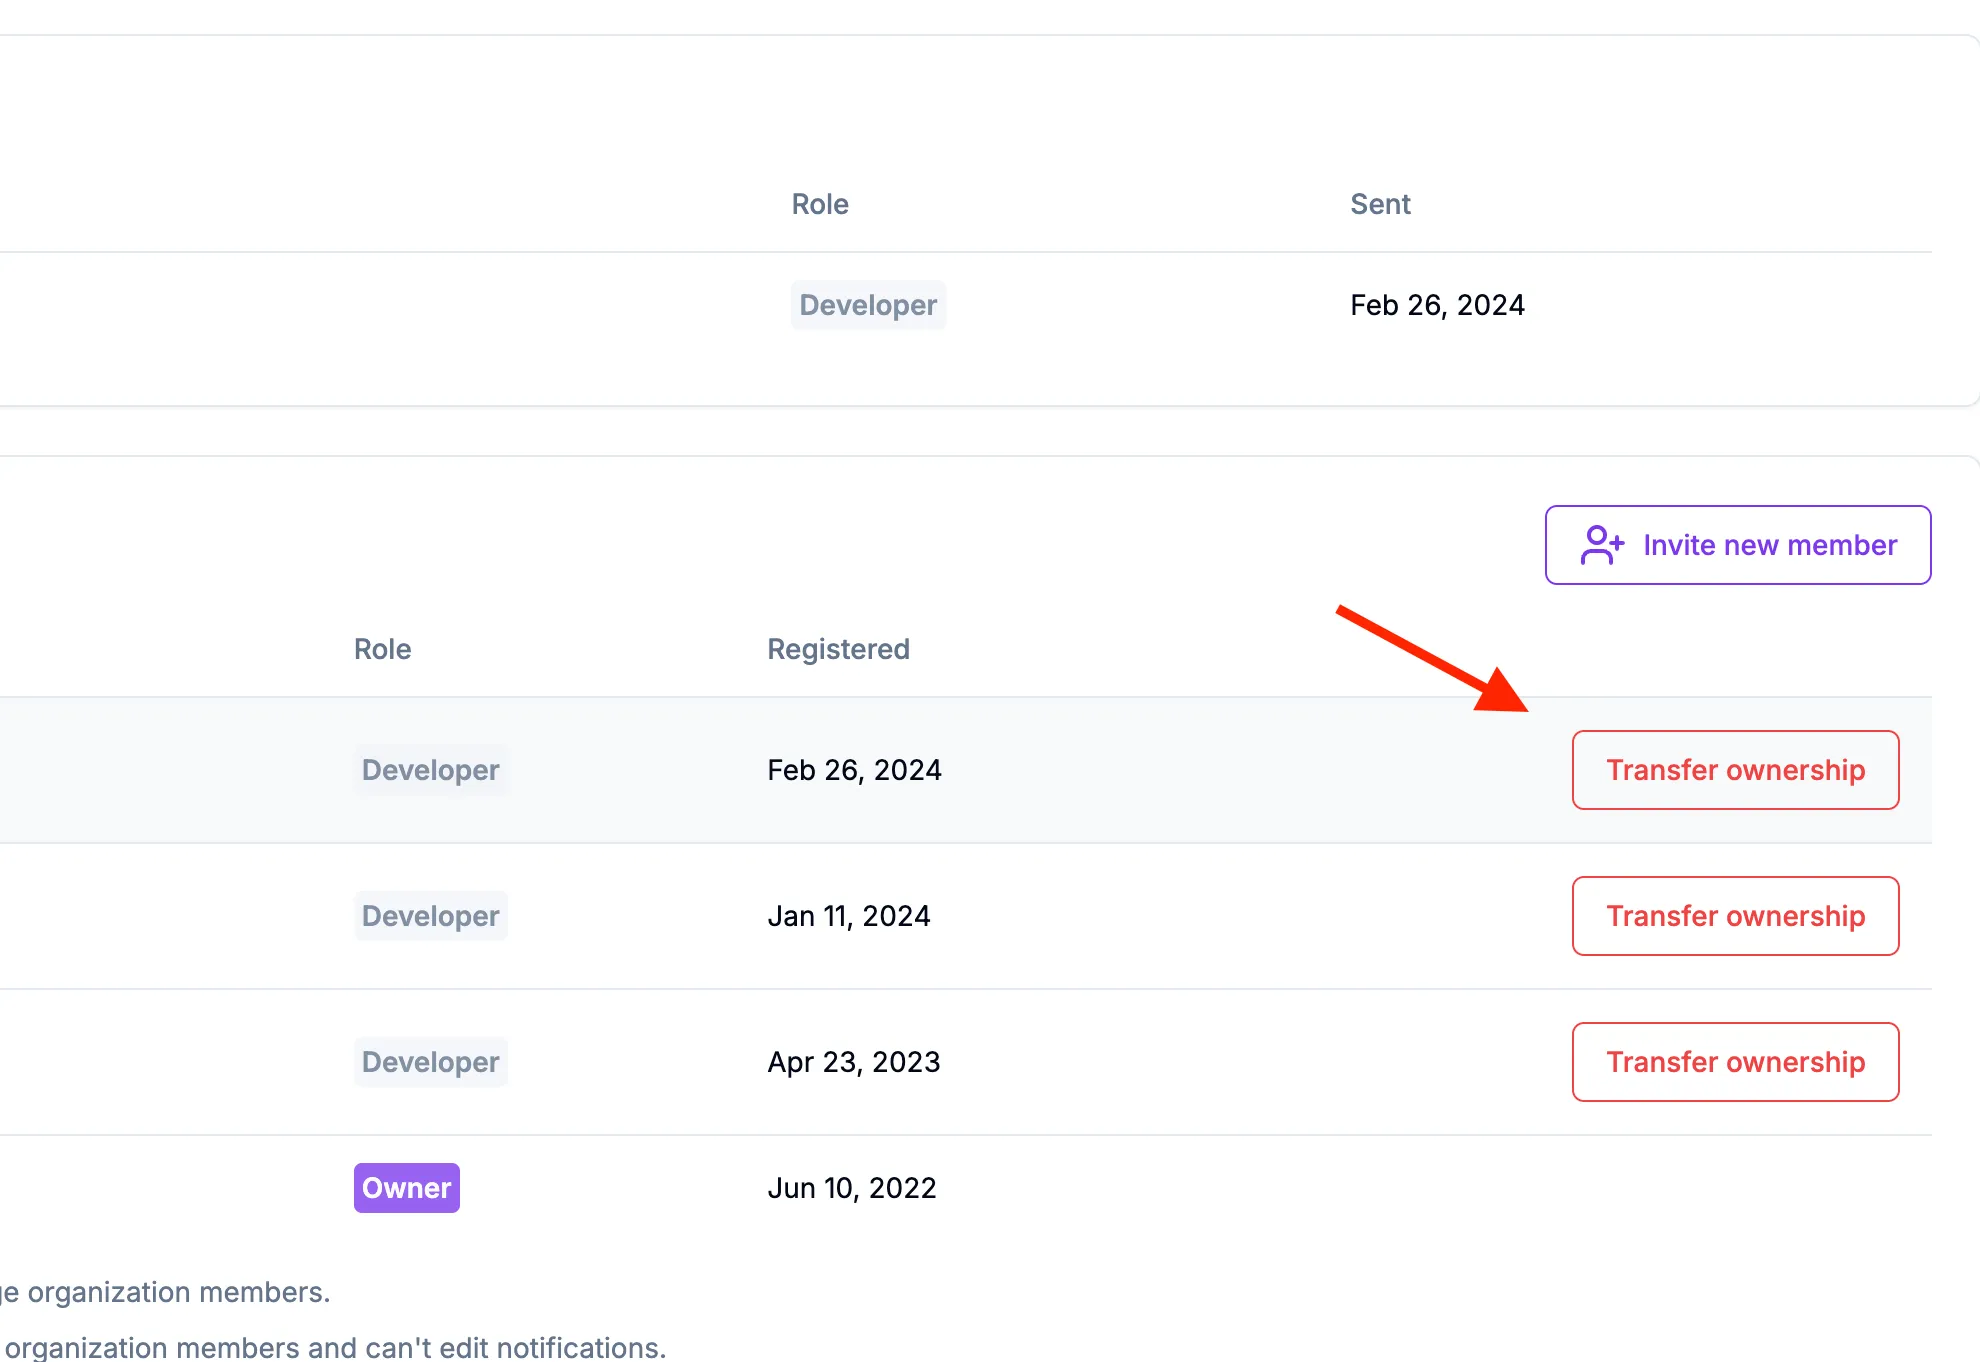Click the Apr 23, 2023 registered date
This screenshot has width=1980, height=1362.
pyautogui.click(x=854, y=1062)
